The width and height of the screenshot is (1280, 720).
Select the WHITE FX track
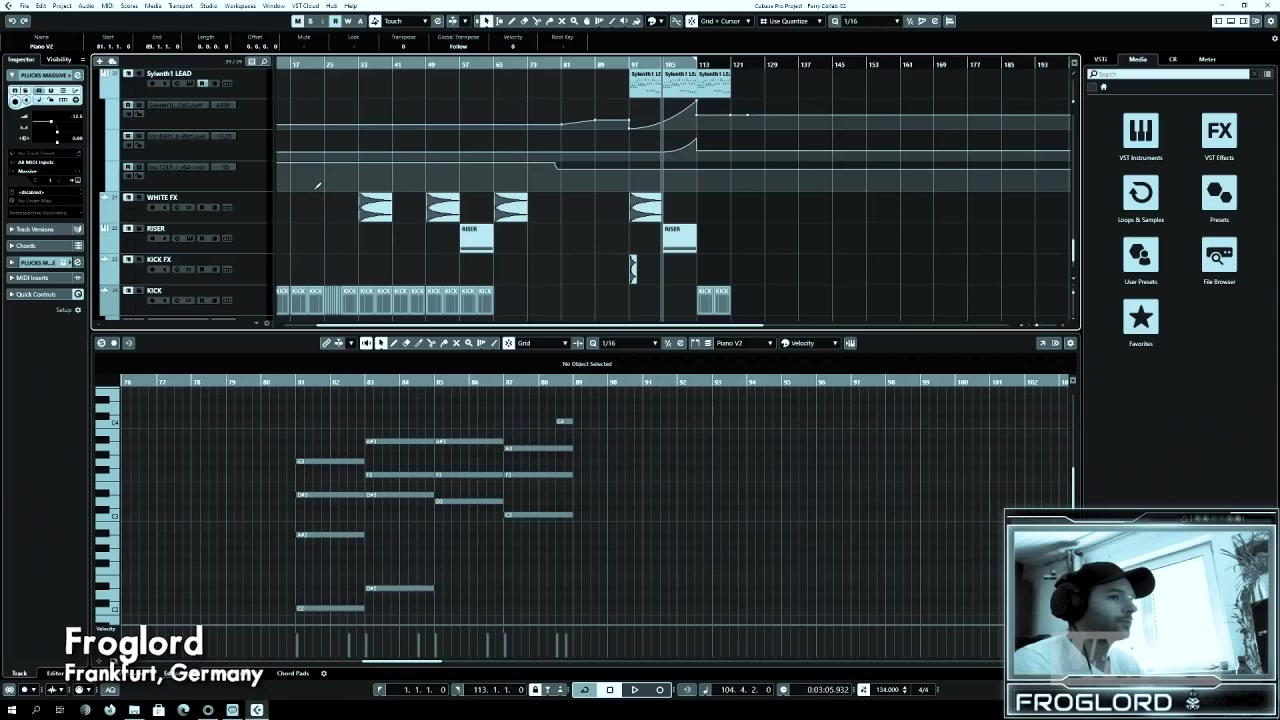pyautogui.click(x=162, y=197)
